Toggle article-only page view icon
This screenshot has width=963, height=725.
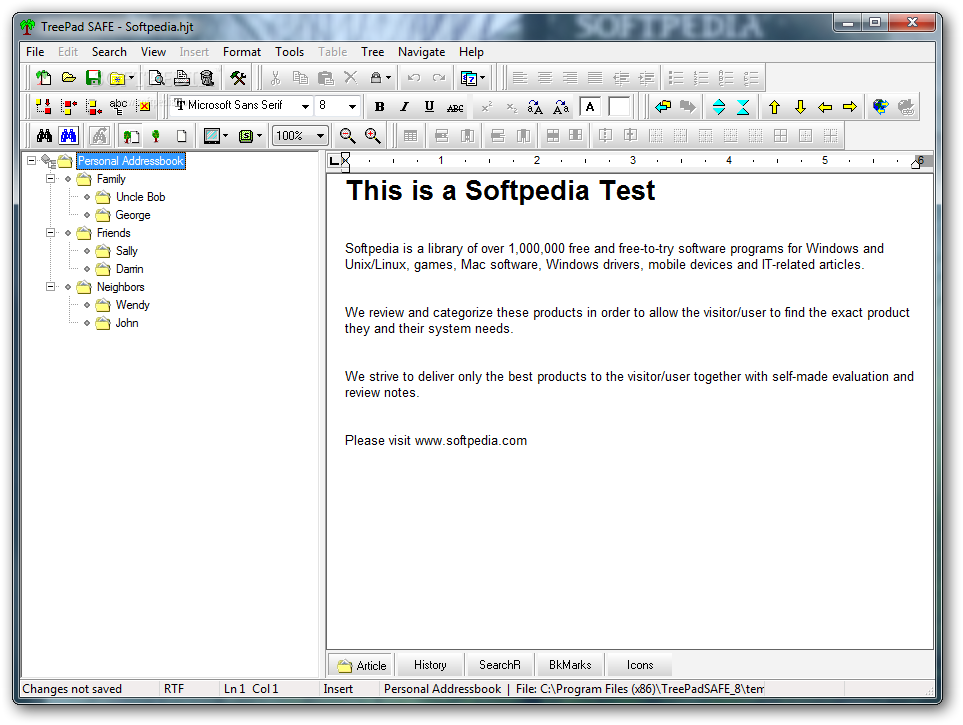click(x=181, y=136)
